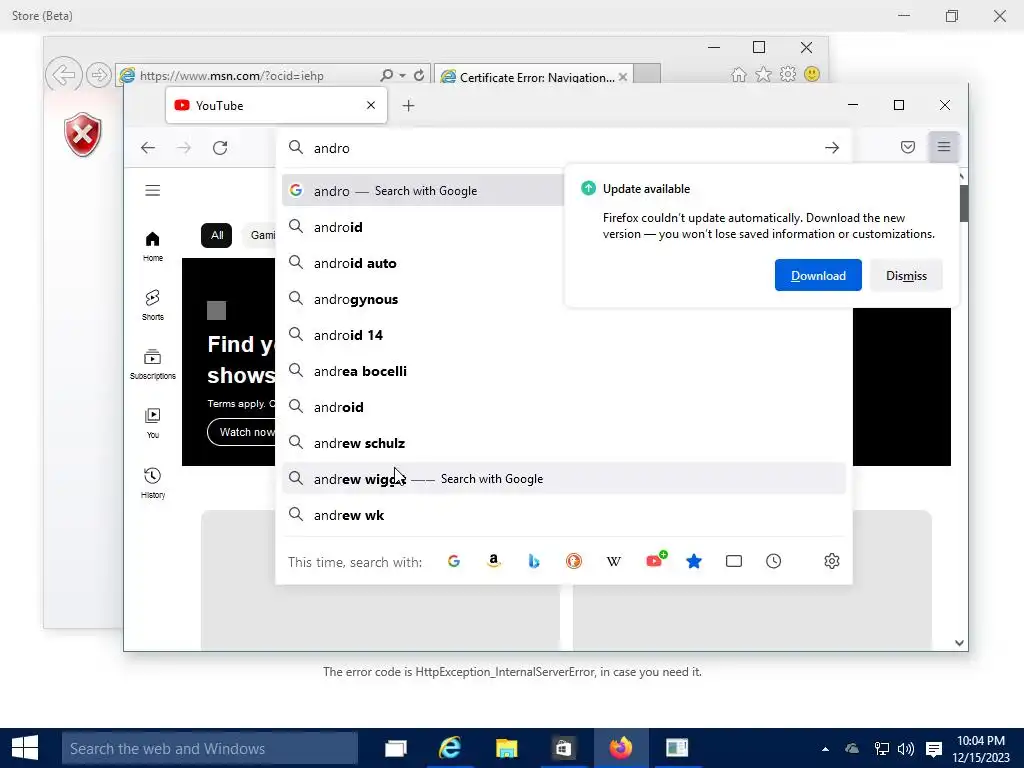Viewport: 1024px width, 768px height.
Task: Open YouTube Shorts sidebar icon
Action: coord(153,305)
